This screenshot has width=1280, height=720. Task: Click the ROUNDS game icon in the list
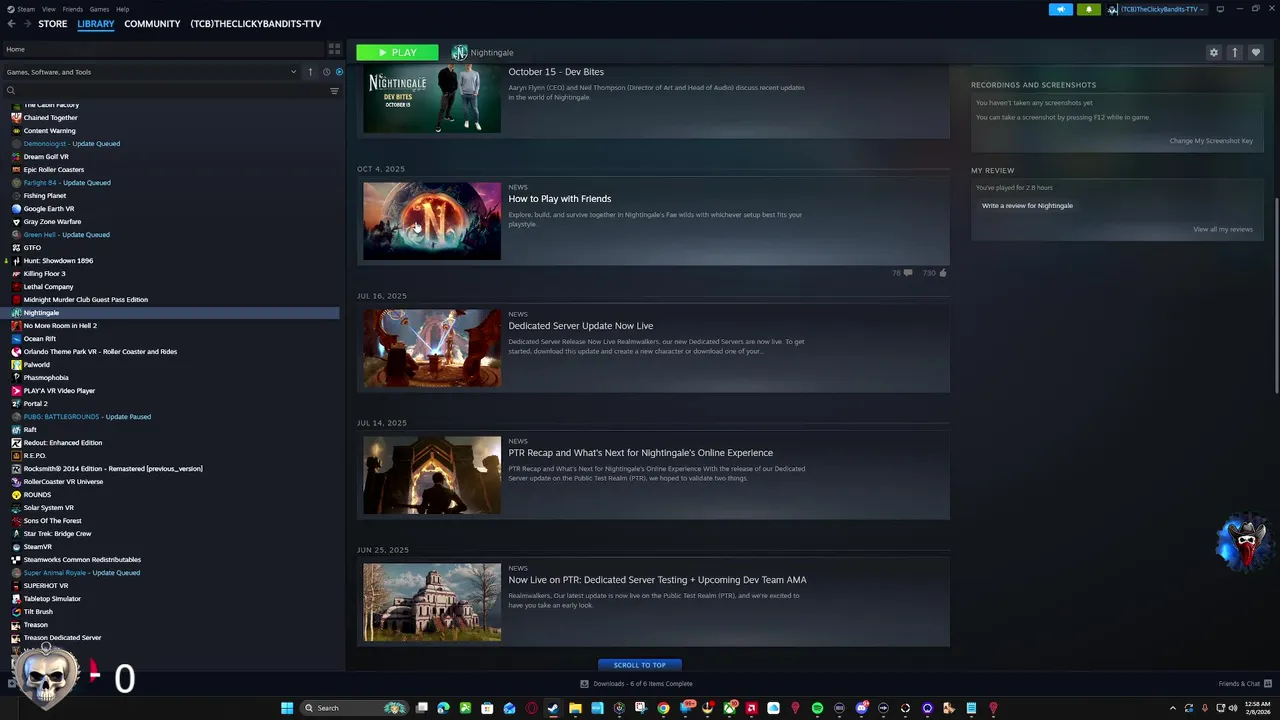coord(16,495)
